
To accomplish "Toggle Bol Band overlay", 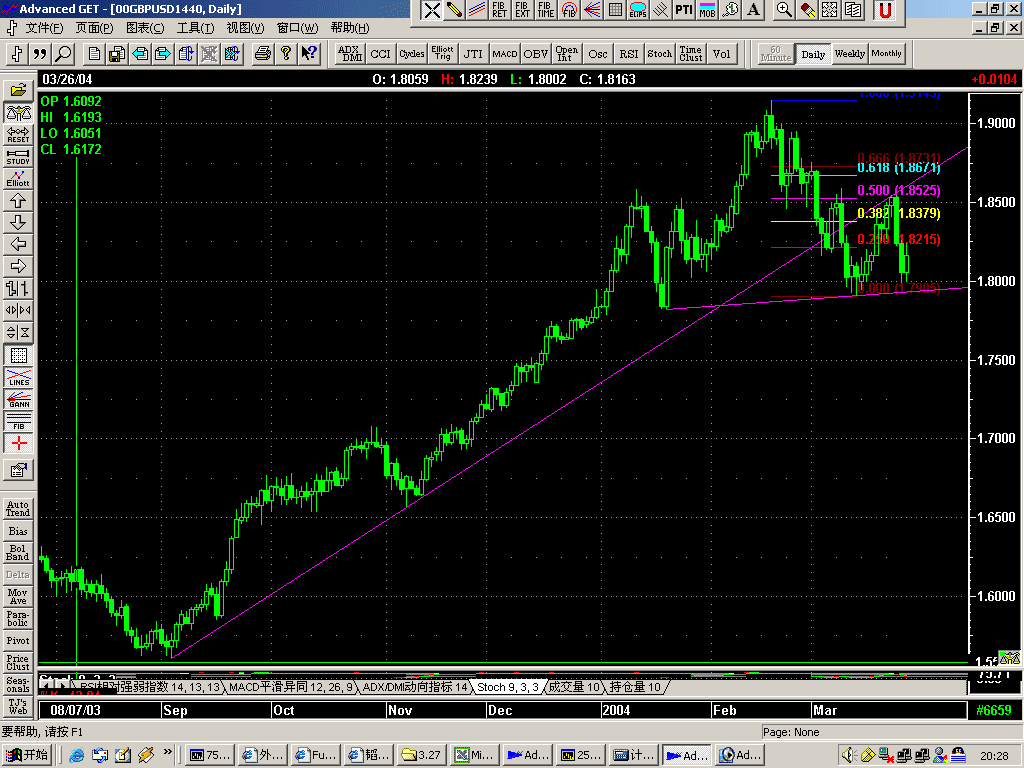I will coord(18,552).
